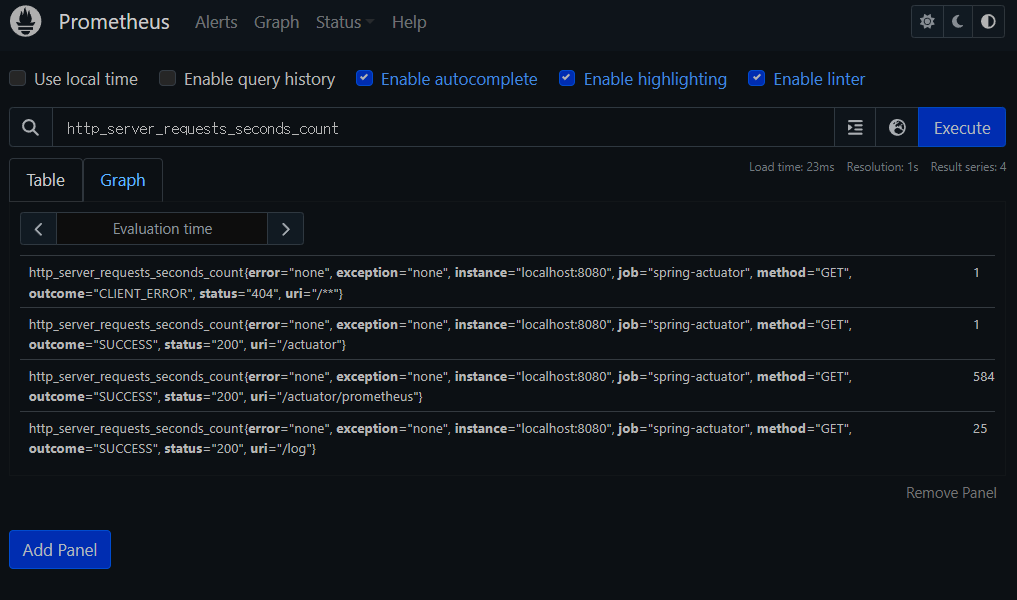This screenshot has height=600, width=1017.
Task: Switch to dark theme moon icon
Action: pos(957,21)
